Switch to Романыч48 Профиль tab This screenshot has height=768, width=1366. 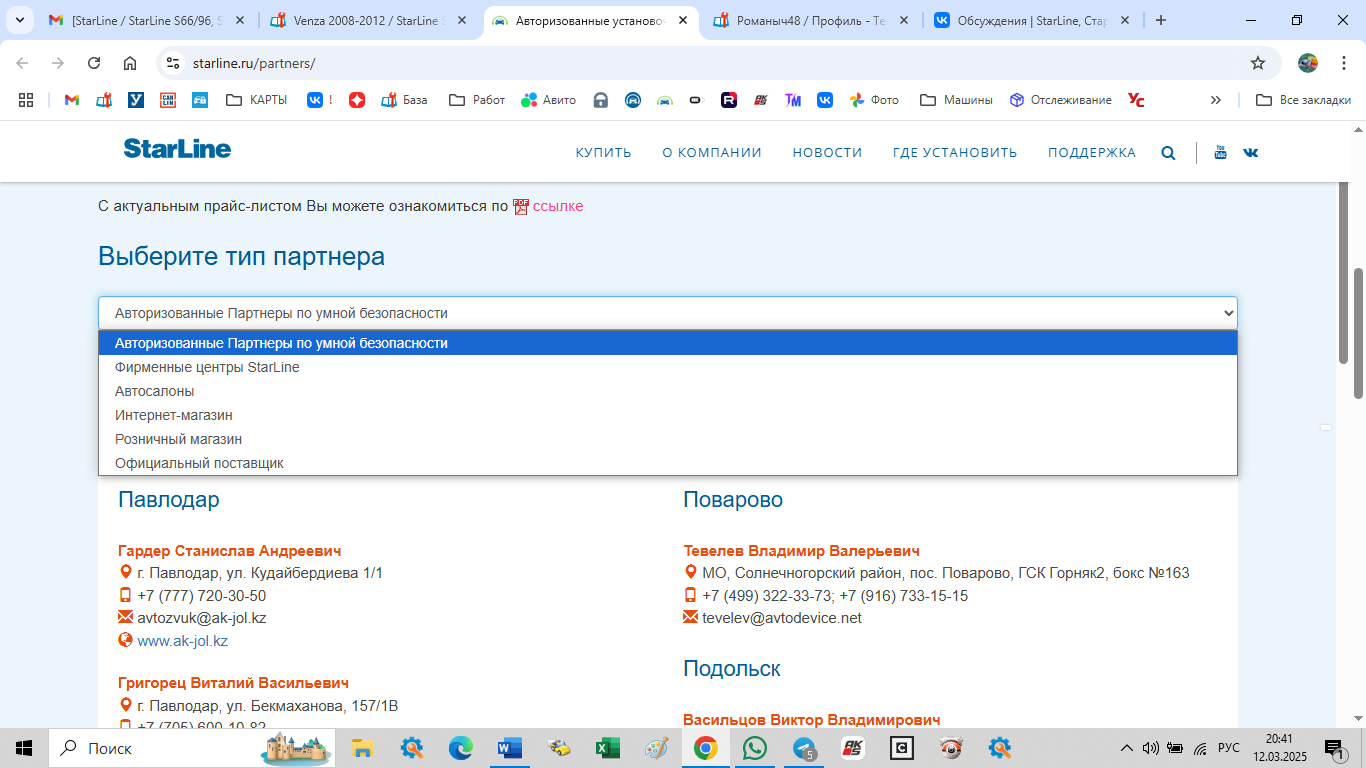point(810,20)
